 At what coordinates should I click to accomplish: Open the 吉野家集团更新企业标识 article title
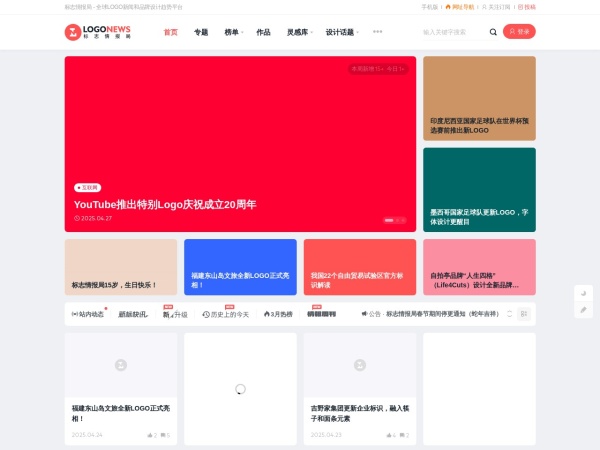coord(360,414)
